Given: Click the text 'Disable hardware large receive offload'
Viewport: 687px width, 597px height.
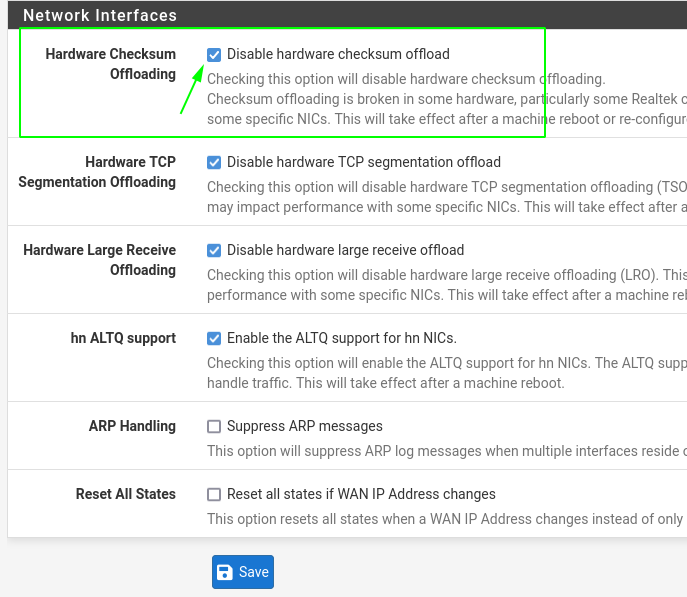Looking at the screenshot, I should click(345, 250).
